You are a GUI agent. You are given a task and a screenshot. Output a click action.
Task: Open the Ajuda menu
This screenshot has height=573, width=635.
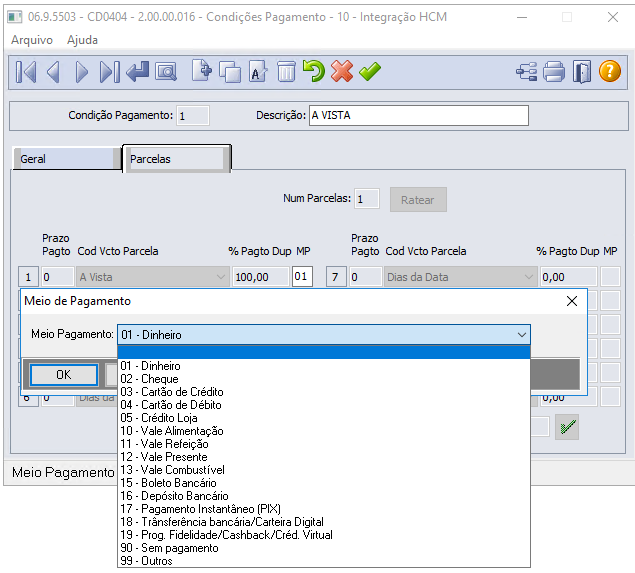click(83, 40)
